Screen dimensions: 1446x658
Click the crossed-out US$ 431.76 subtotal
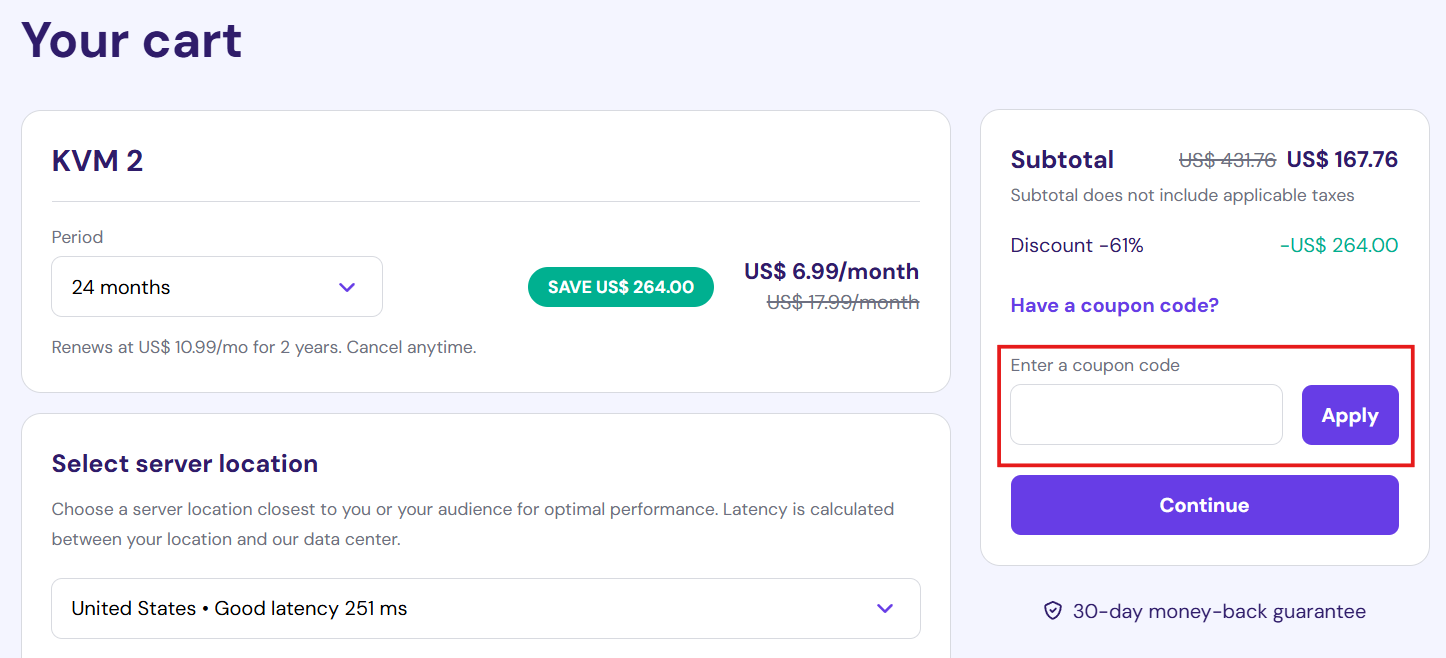click(1227, 160)
